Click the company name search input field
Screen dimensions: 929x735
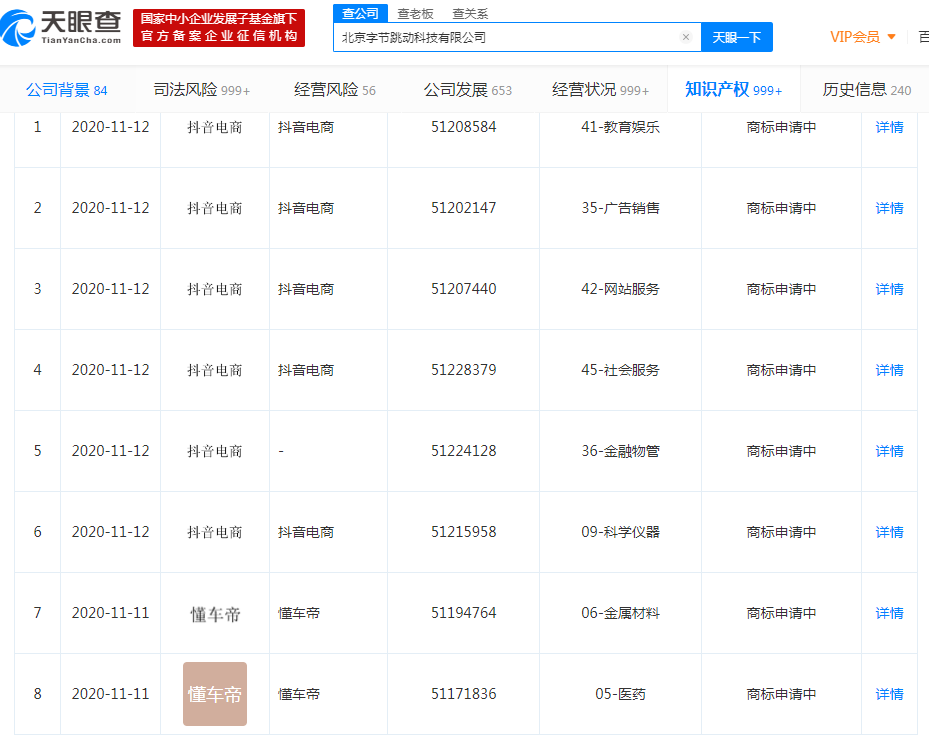coord(500,37)
